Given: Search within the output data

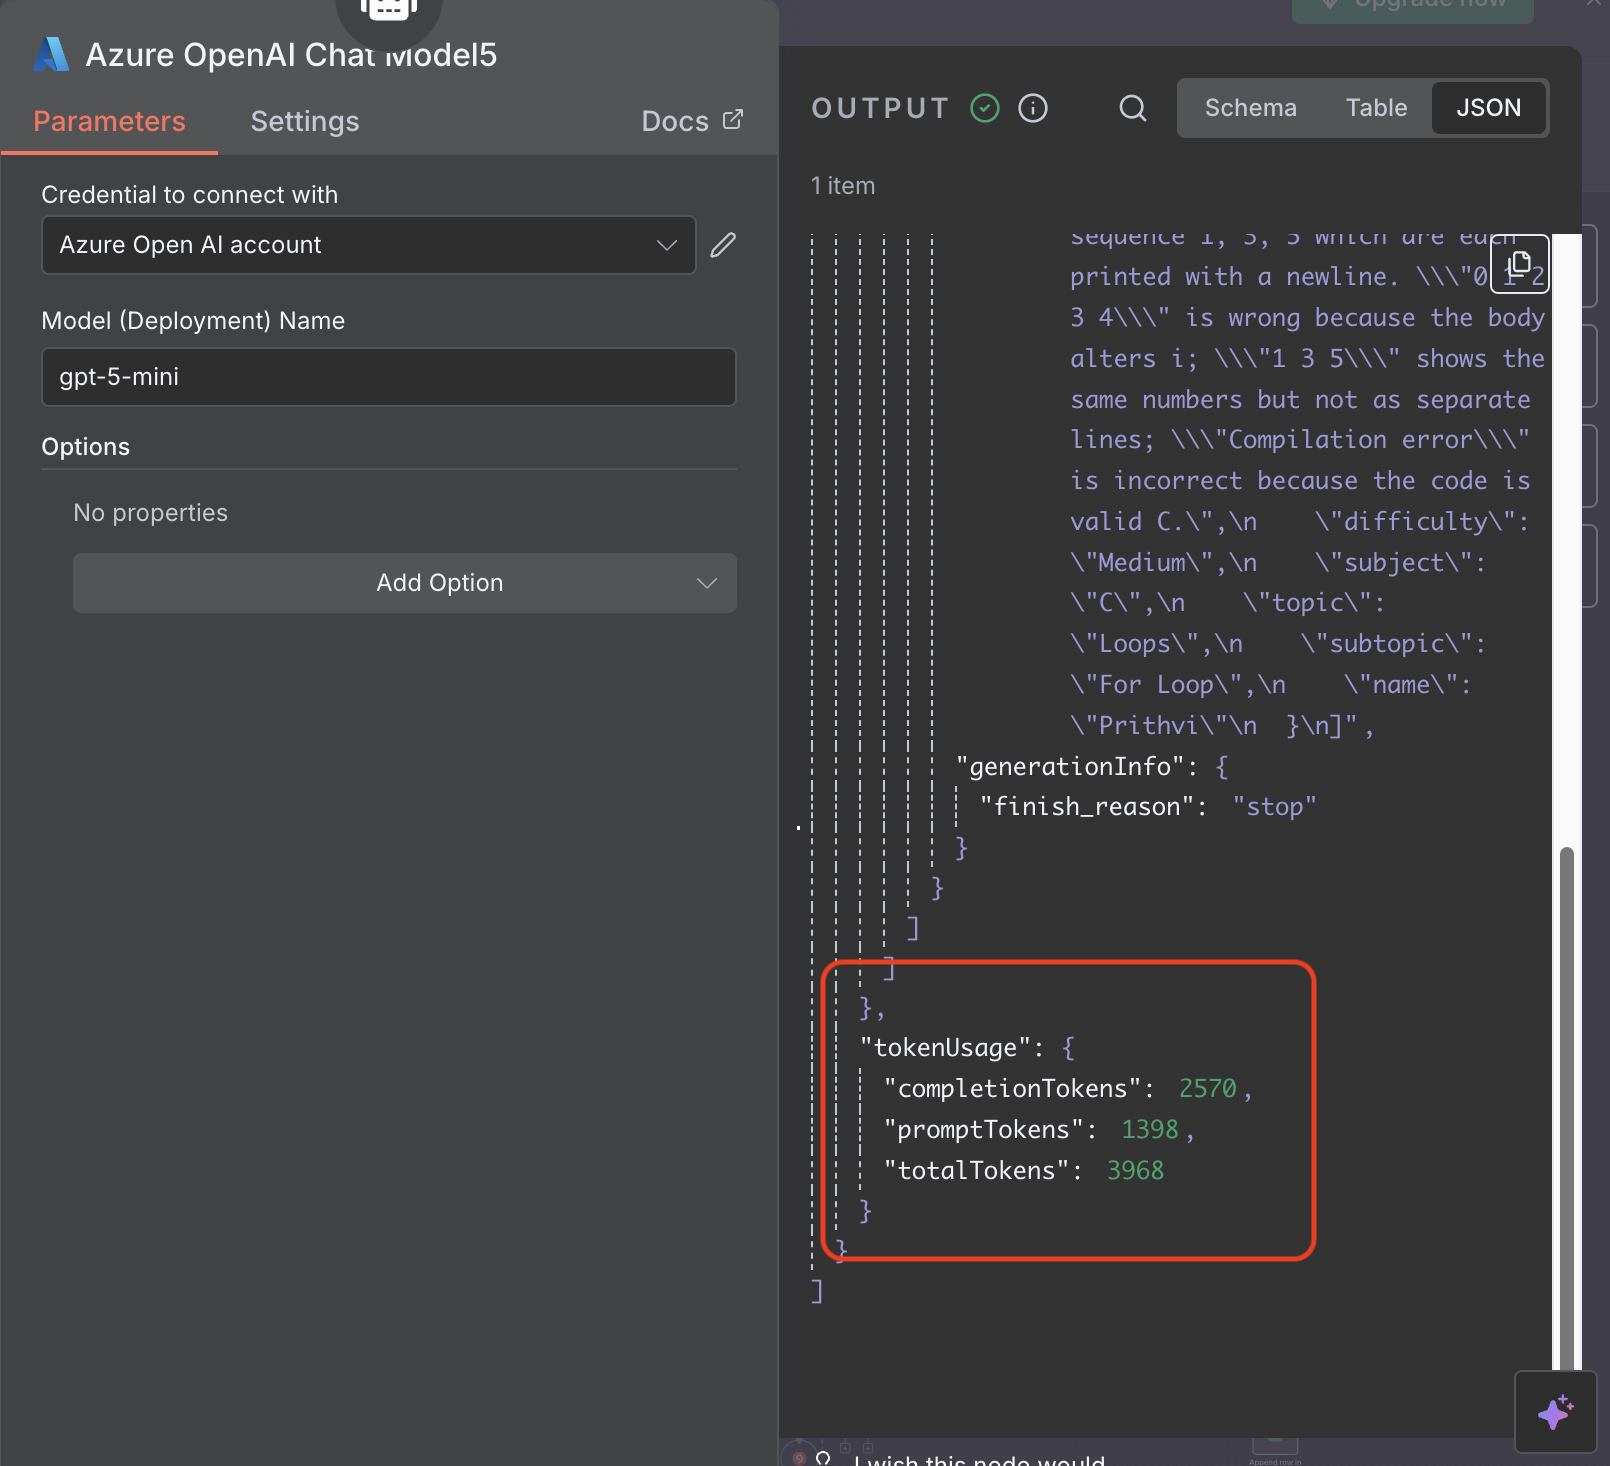Looking at the screenshot, I should (1132, 108).
